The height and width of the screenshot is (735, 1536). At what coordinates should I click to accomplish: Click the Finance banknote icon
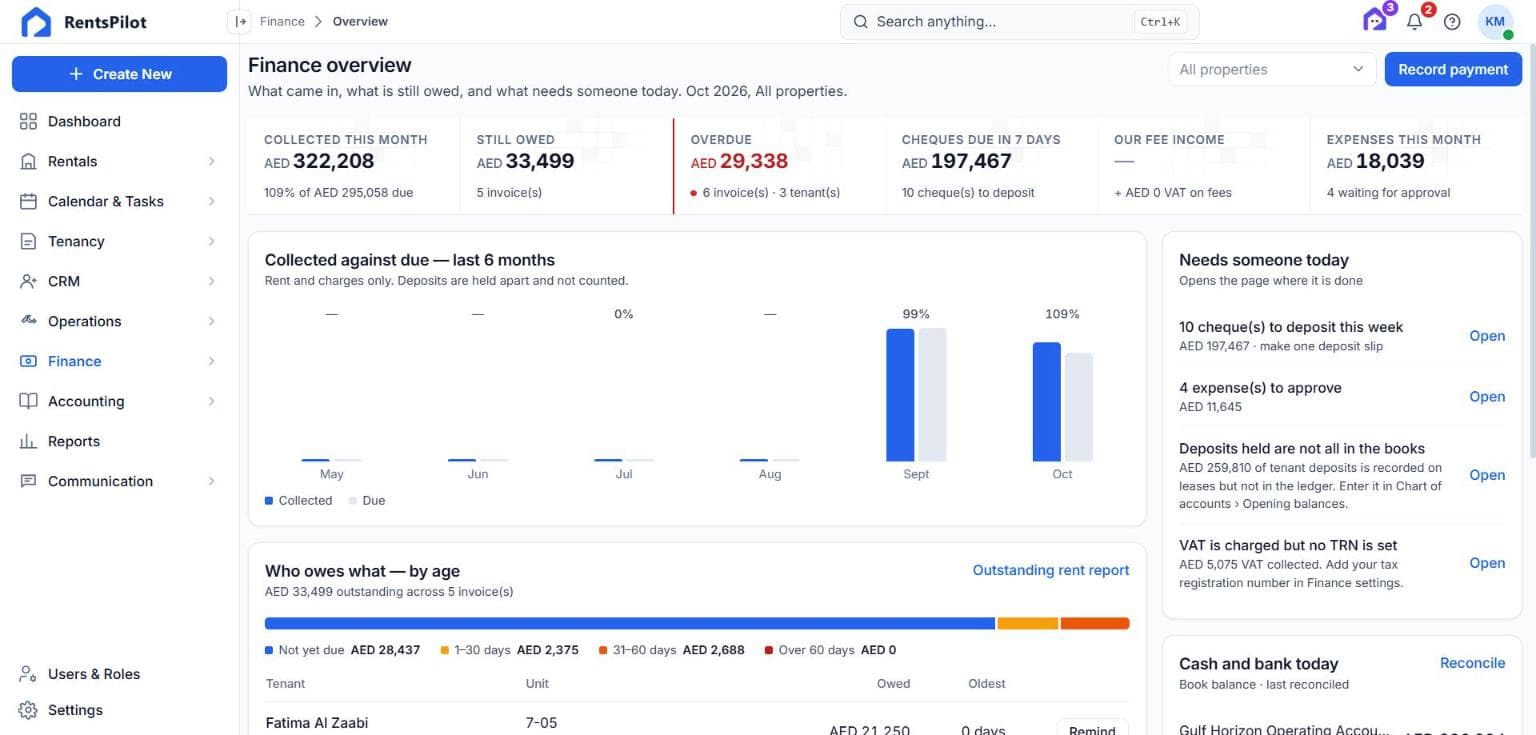tap(28, 361)
